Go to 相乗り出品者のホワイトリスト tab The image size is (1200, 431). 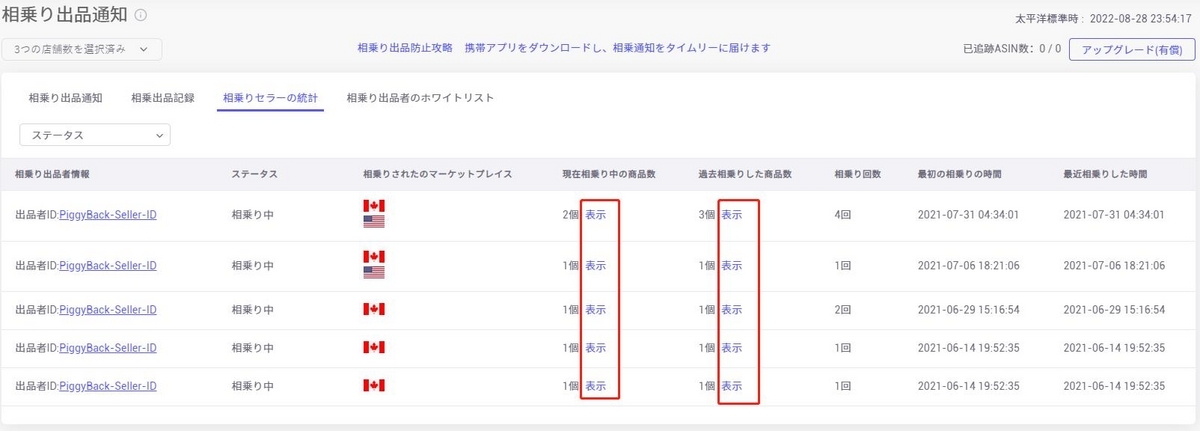pos(420,98)
